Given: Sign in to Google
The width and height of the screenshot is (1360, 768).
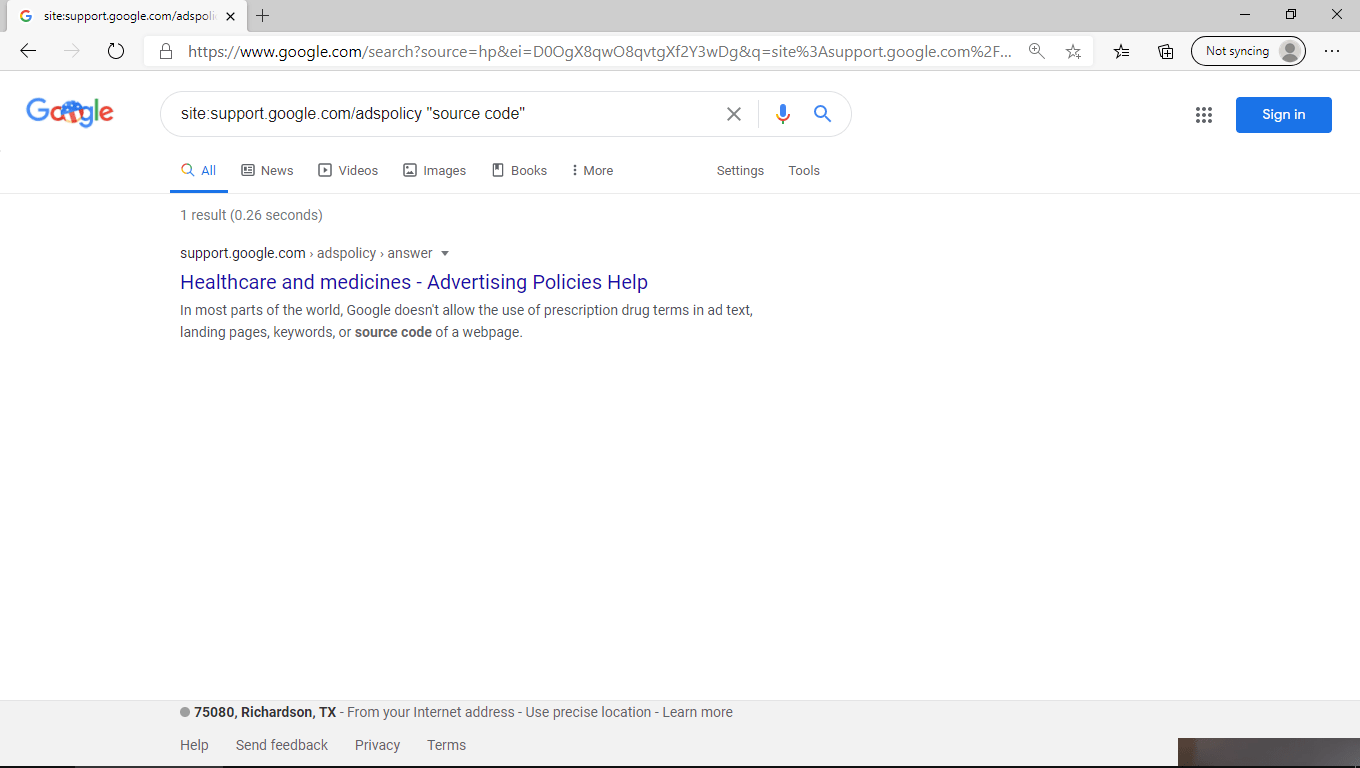Looking at the screenshot, I should [x=1283, y=114].
